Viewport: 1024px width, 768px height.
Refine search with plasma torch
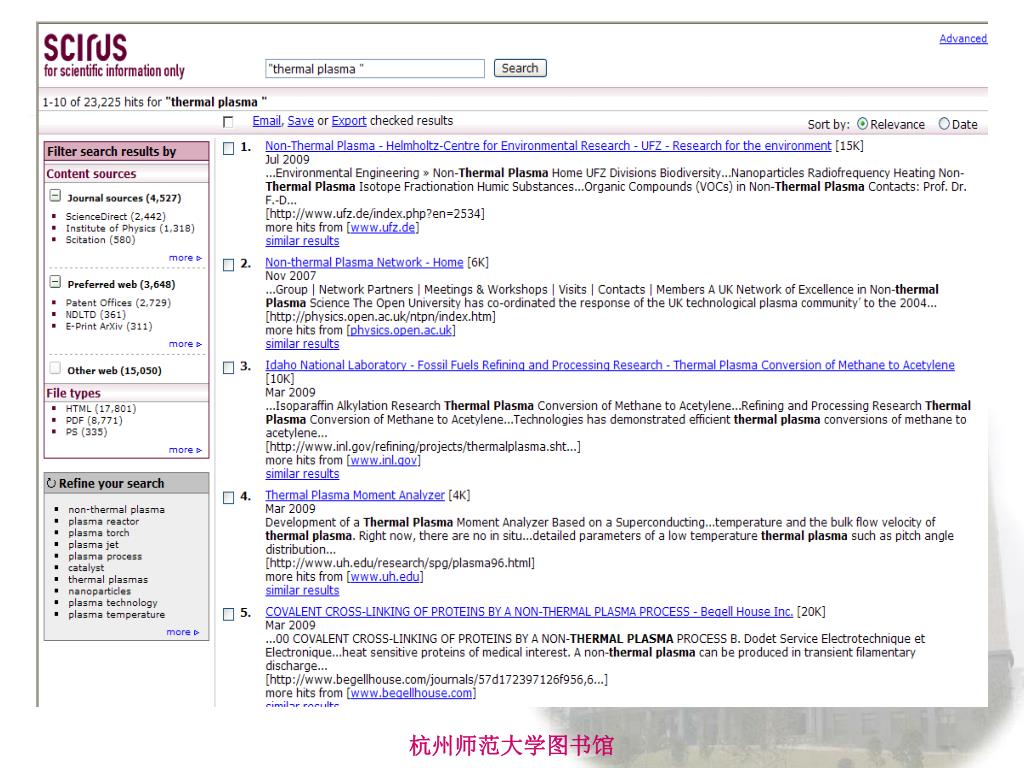point(99,533)
